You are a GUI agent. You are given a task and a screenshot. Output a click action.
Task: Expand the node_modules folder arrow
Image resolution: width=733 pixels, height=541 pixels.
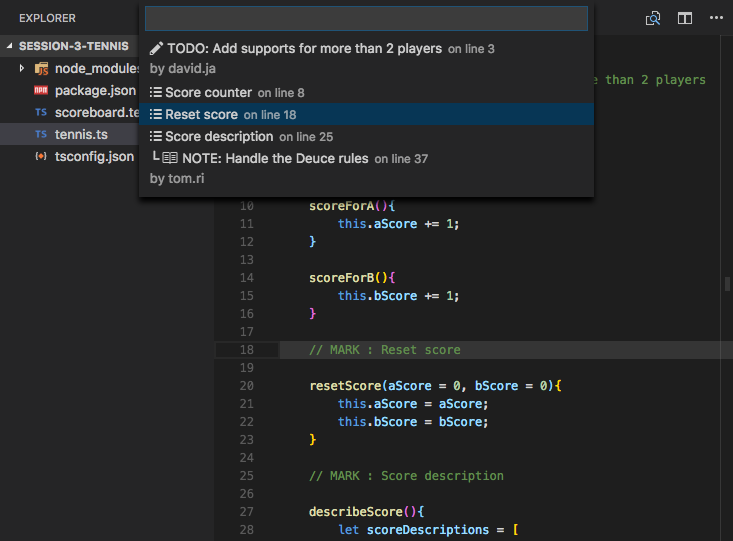(x=22, y=68)
